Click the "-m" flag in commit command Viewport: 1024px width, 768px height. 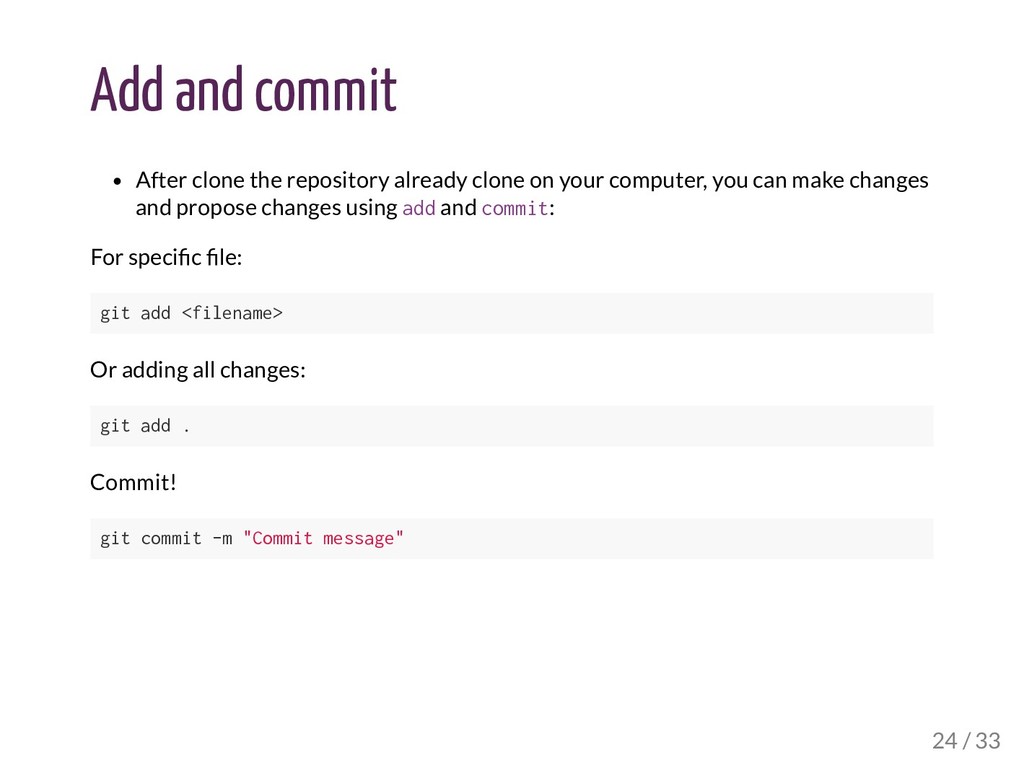click(222, 539)
